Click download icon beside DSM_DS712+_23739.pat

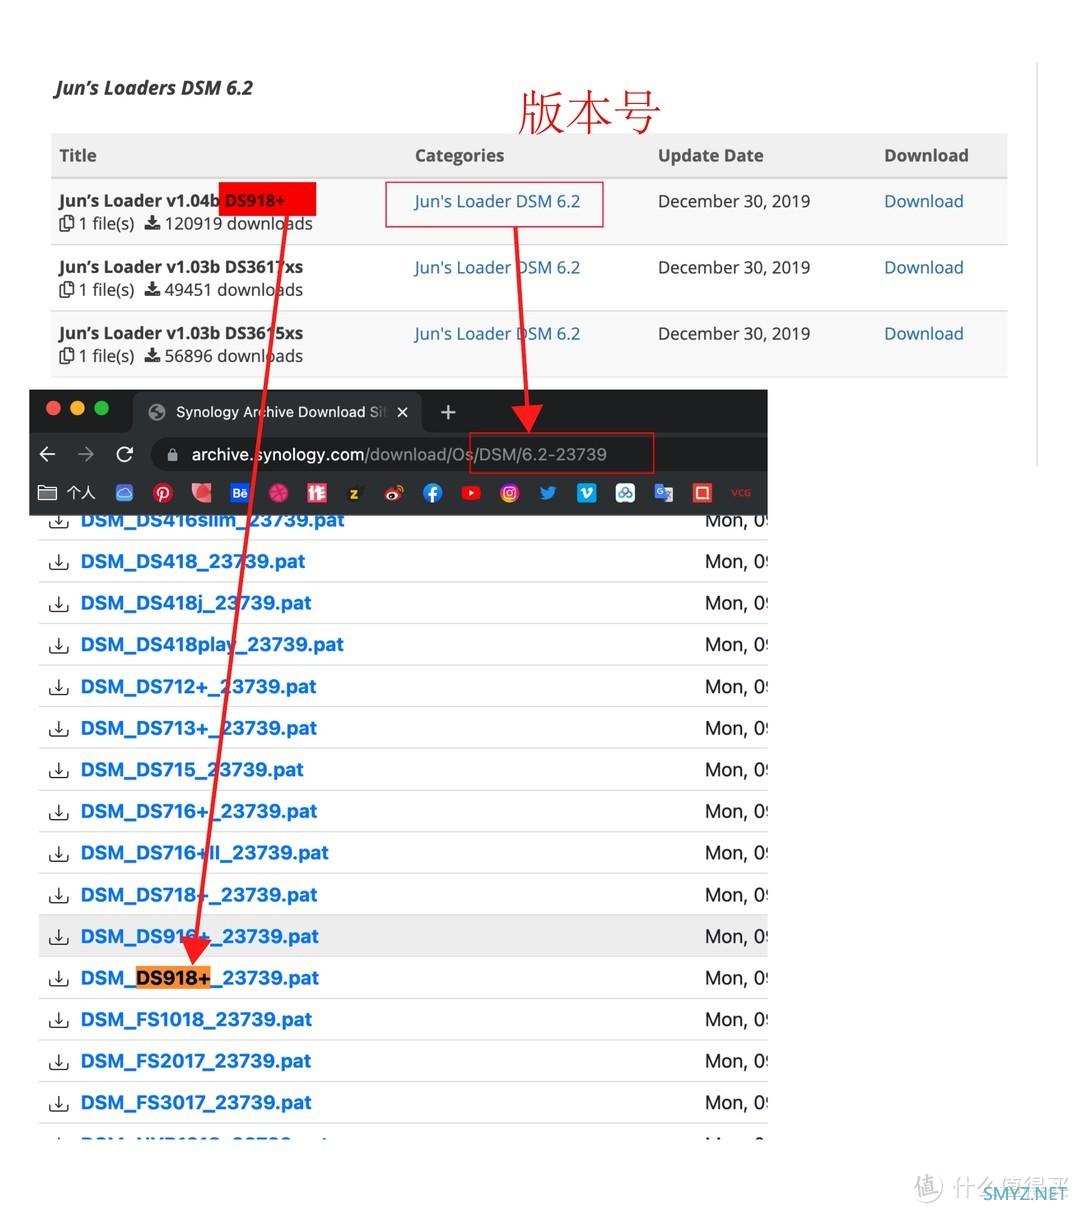point(59,688)
